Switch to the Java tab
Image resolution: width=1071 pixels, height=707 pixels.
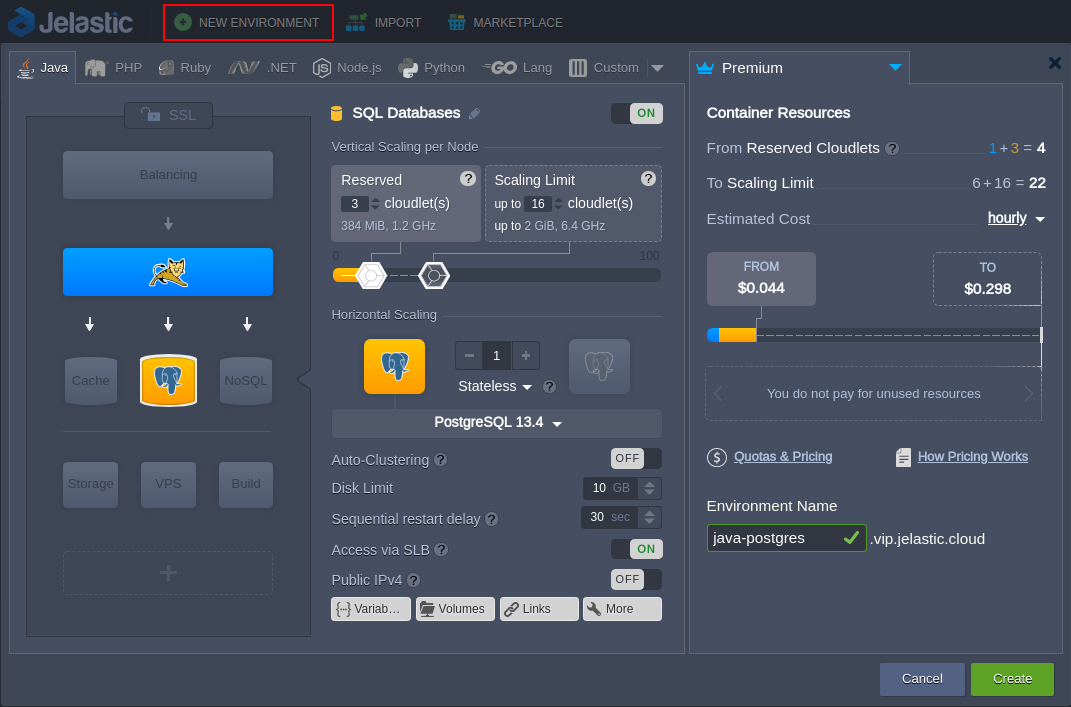43,68
